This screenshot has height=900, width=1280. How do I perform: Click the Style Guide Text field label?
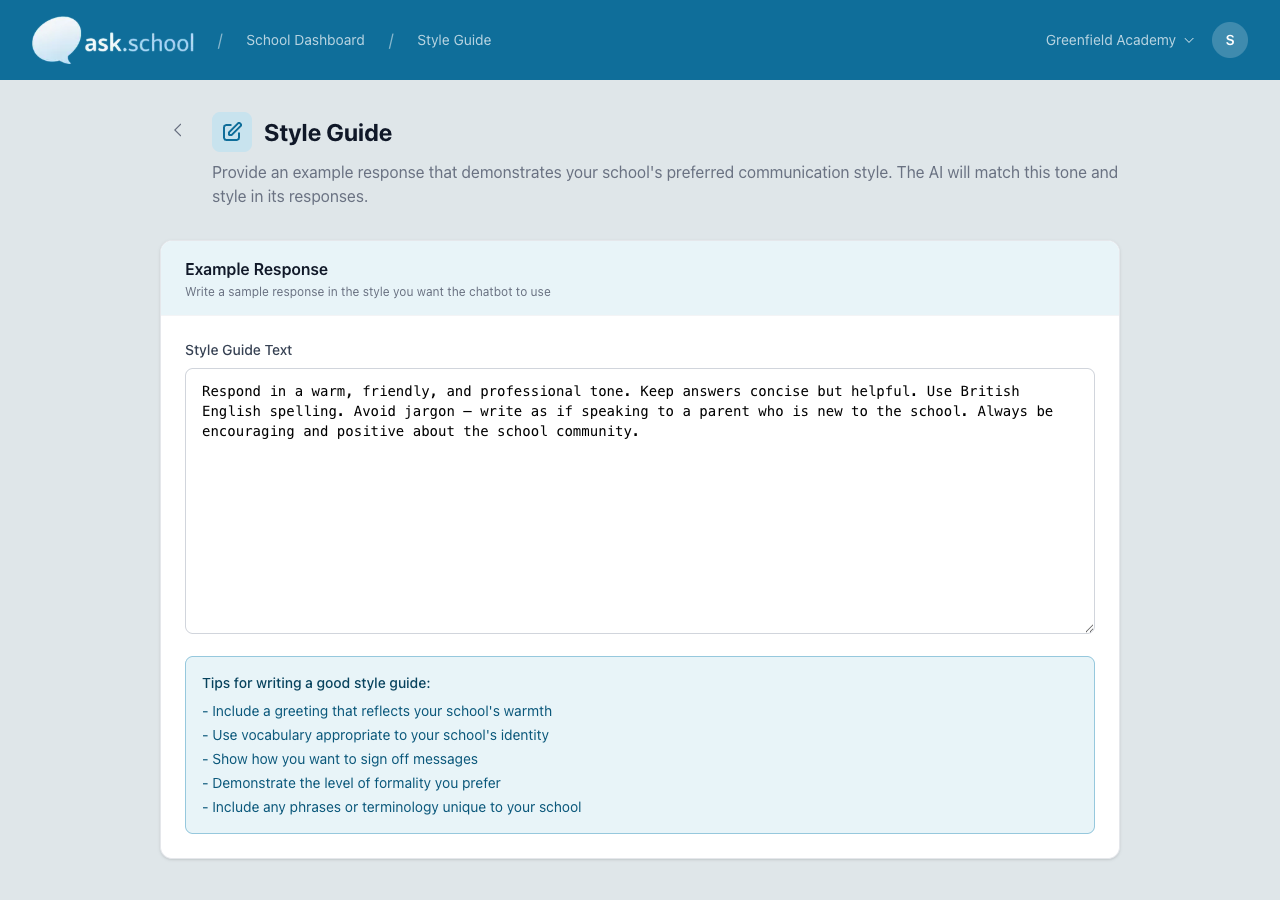(239, 350)
